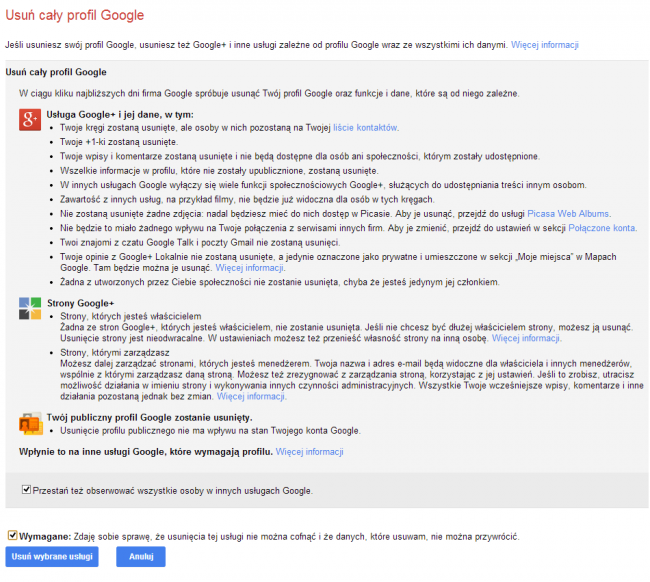650x582 pixels.
Task: Click the text 'Strony, którymi zarządzasz'
Action: 115,353
